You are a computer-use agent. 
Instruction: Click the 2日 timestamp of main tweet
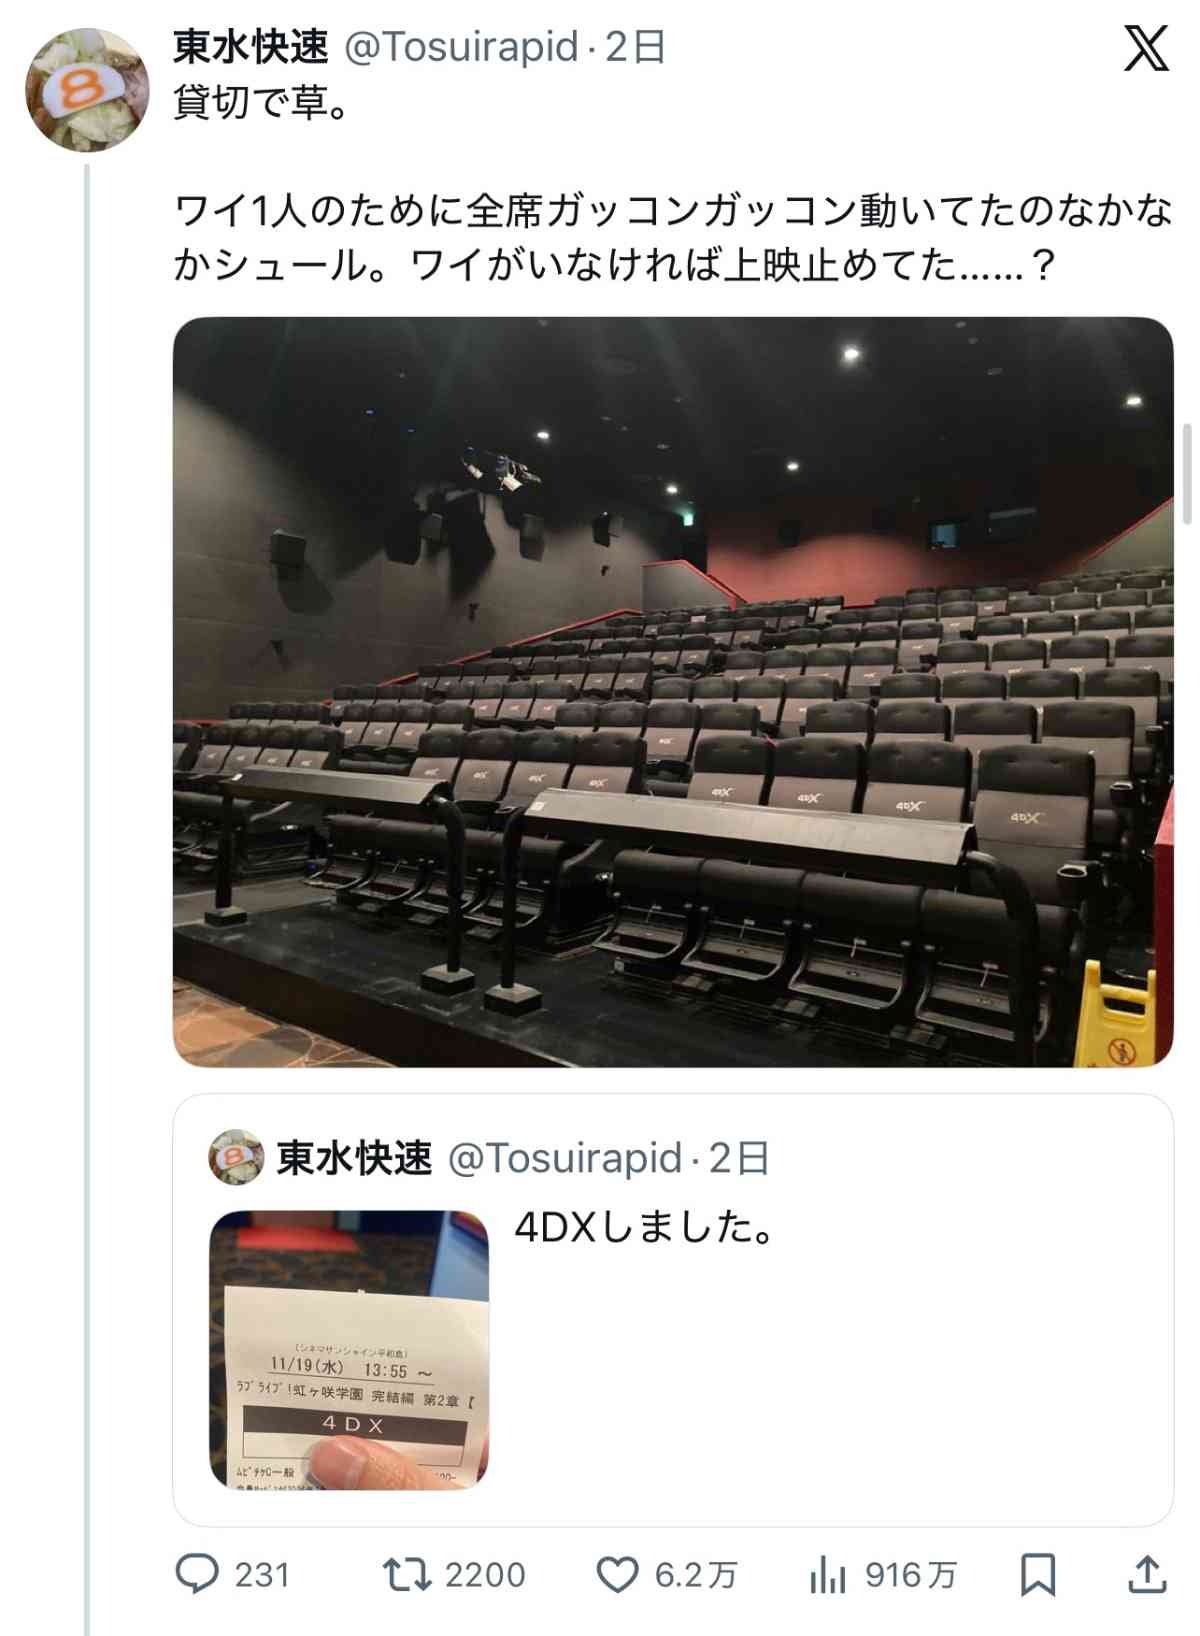[x=636, y=47]
